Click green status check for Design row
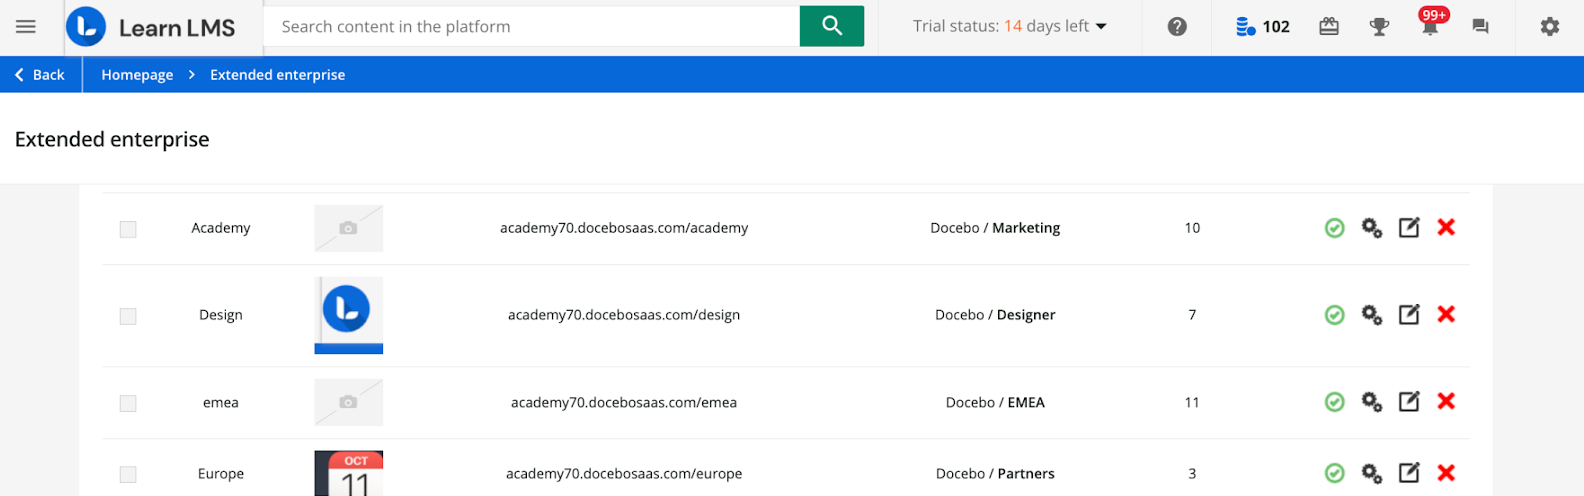The image size is (1584, 496). point(1335,315)
